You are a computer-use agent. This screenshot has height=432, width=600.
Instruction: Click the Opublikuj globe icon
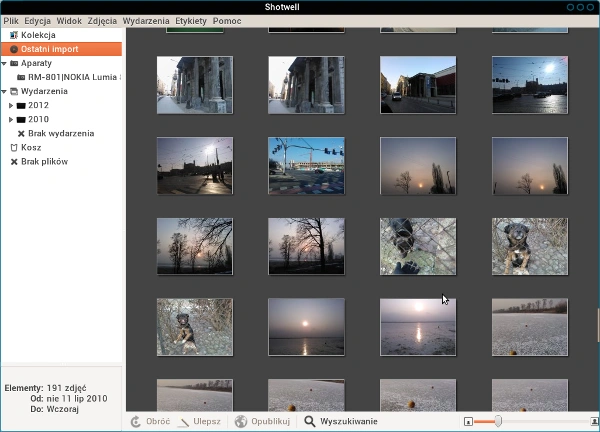pos(241,422)
